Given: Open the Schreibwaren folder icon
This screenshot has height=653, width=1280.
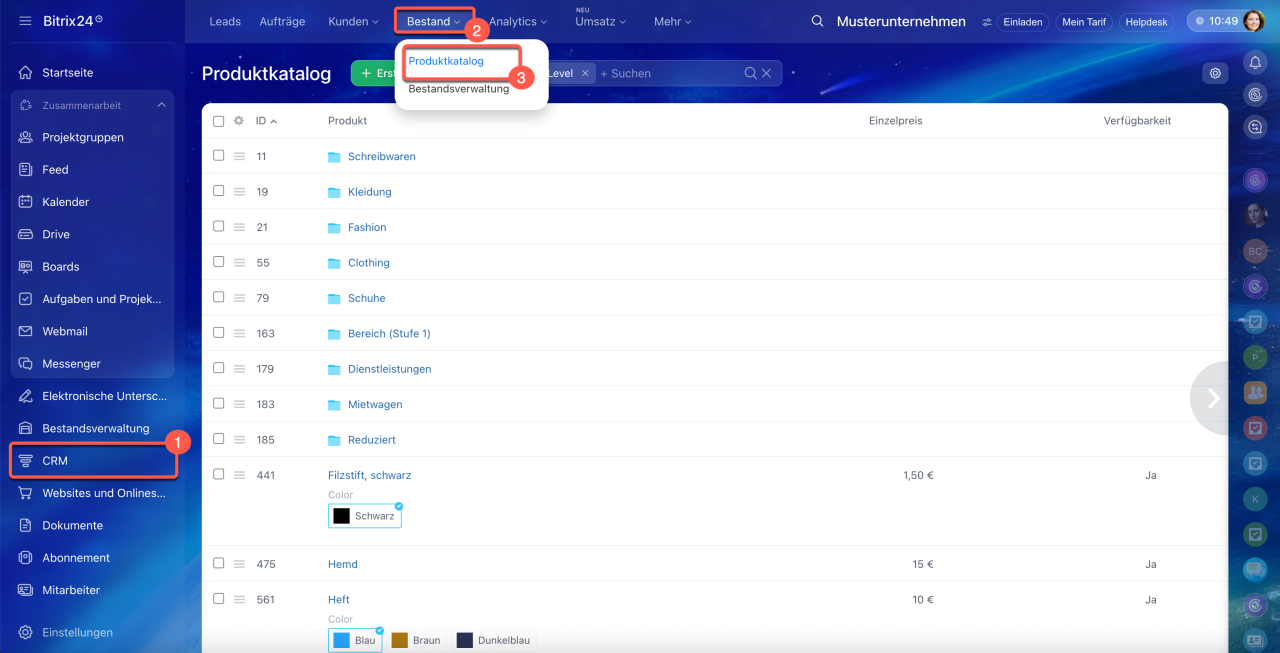Looking at the screenshot, I should coord(334,157).
